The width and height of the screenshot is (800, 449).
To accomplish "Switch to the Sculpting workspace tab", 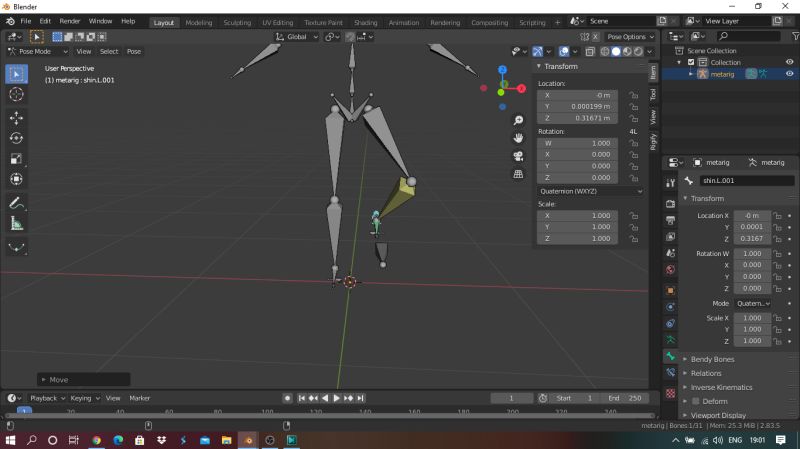I will (x=237, y=22).
